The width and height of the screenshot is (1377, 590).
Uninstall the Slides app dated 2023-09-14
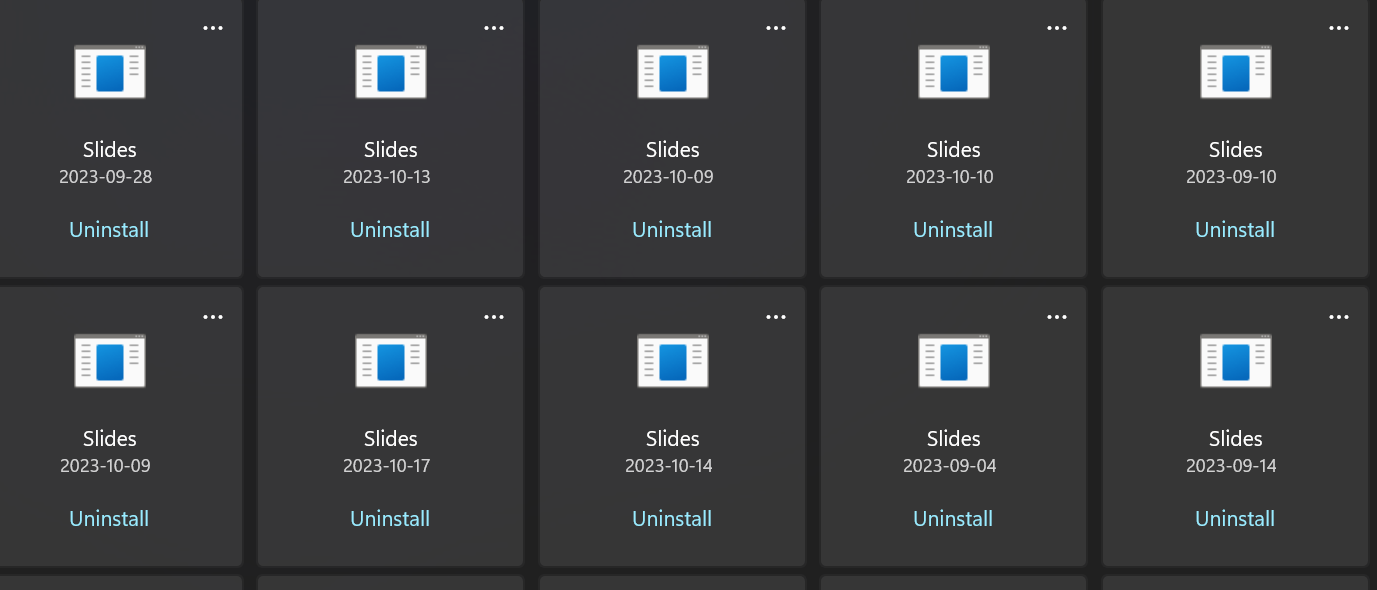[1235, 519]
